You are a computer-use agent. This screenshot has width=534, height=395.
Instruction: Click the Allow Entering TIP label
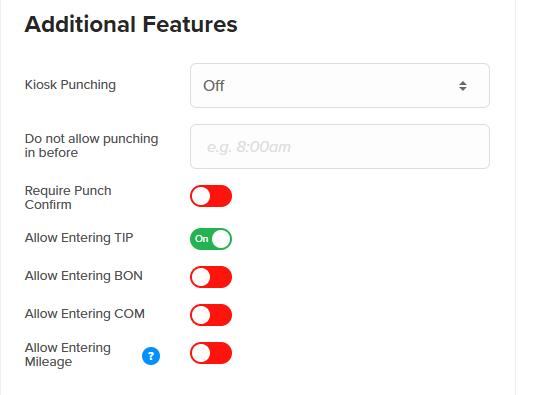(79, 238)
